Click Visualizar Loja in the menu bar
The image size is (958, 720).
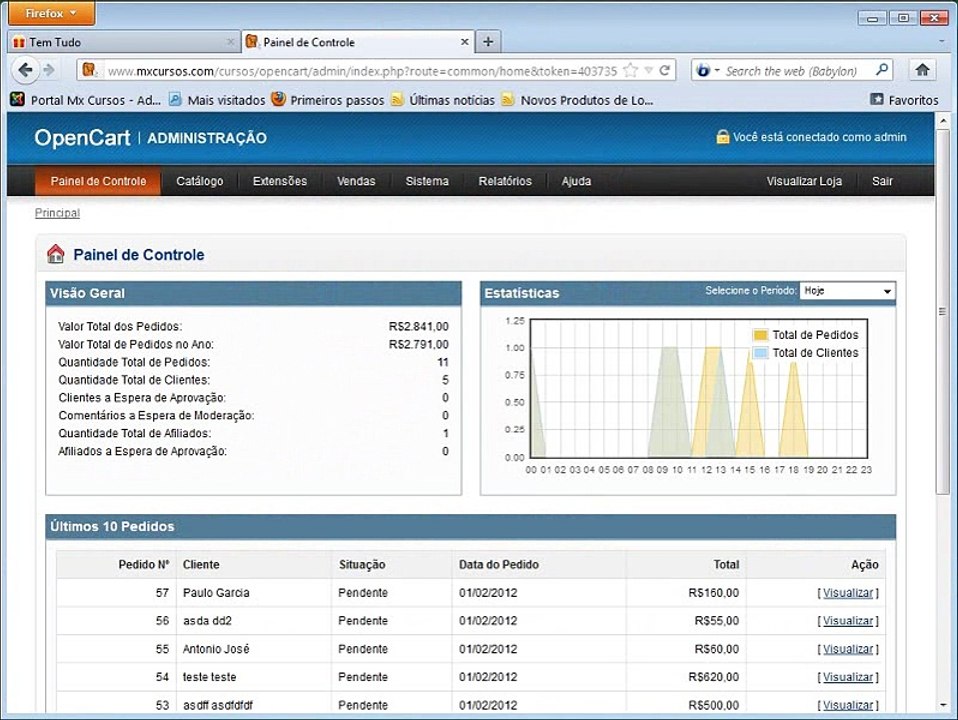tap(804, 181)
